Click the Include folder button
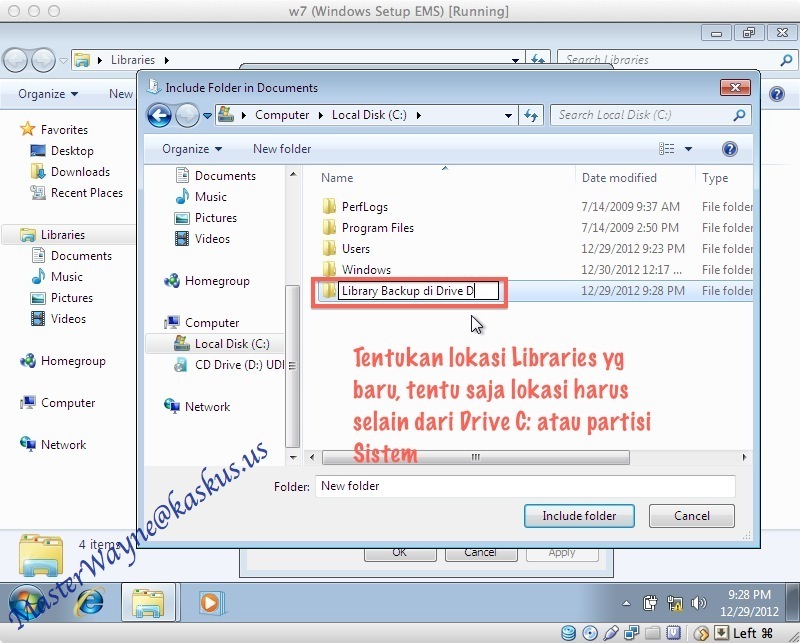The image size is (800, 643). [580, 516]
